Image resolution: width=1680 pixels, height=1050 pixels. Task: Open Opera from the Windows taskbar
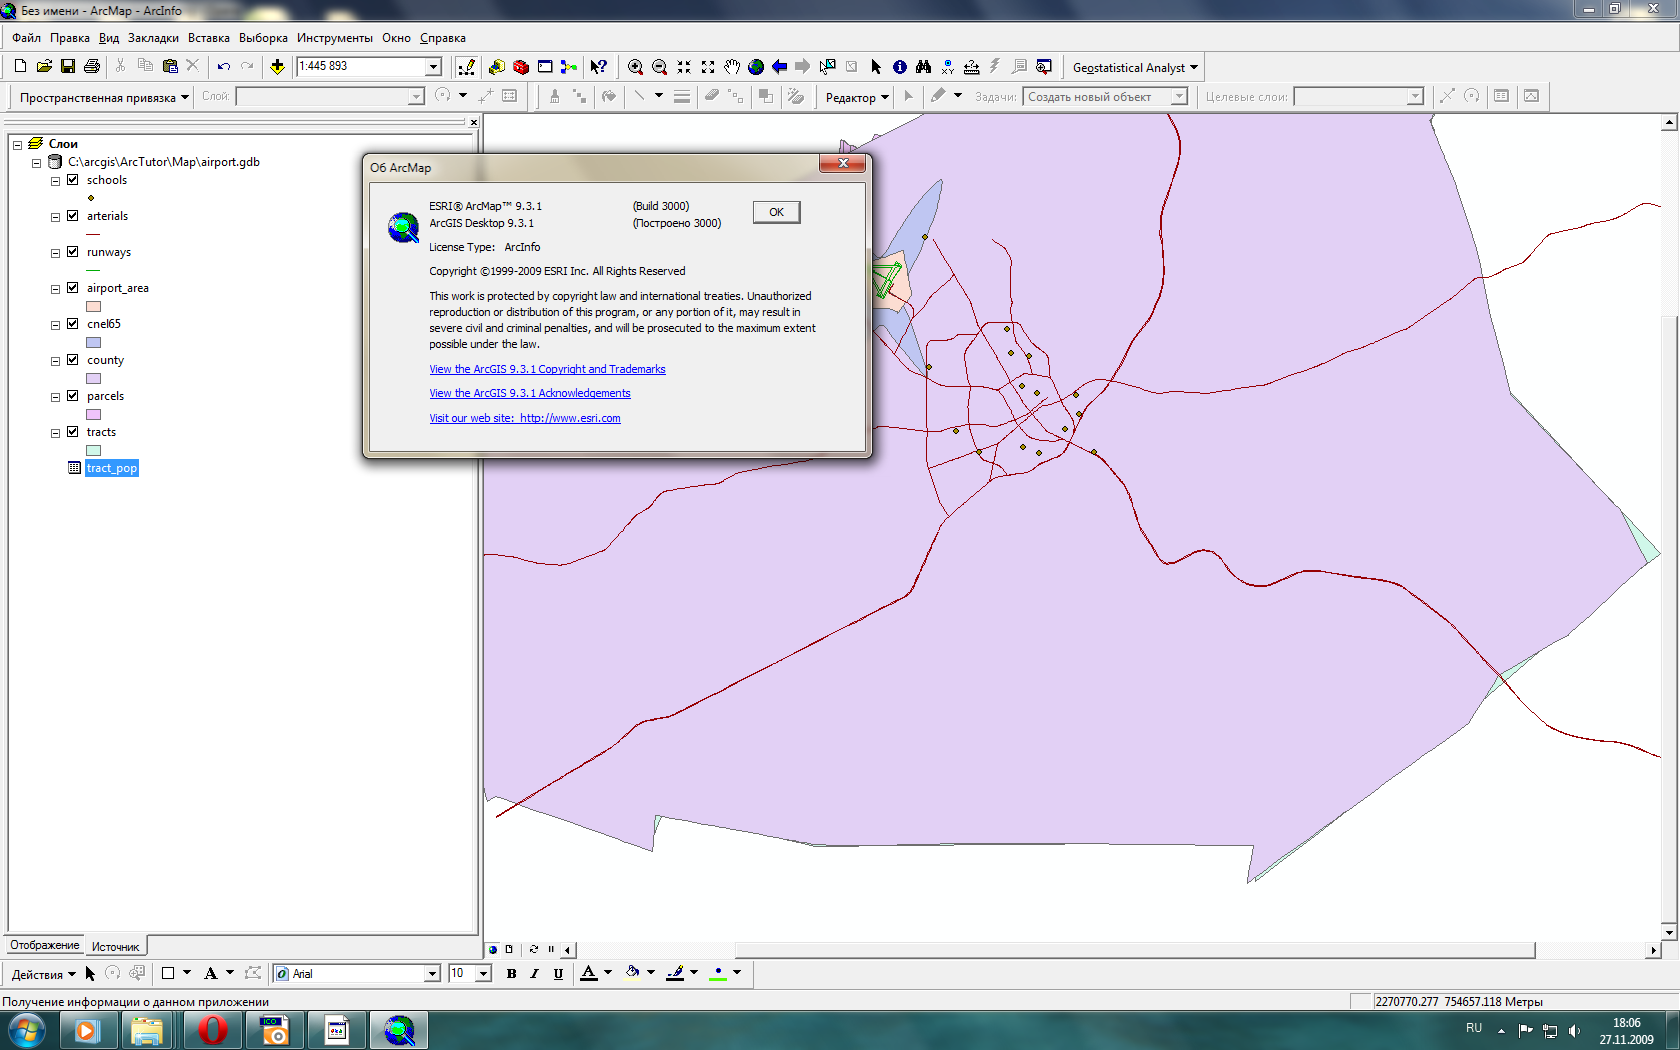pyautogui.click(x=213, y=1029)
